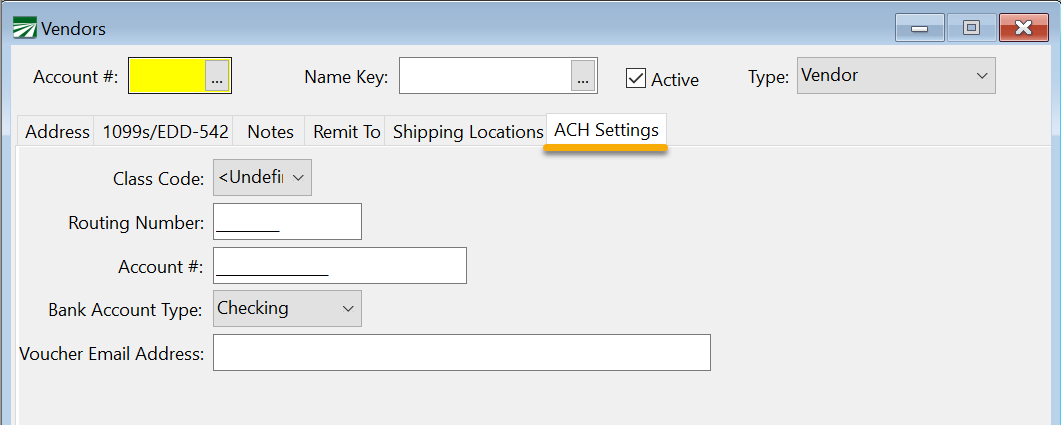The image size is (1061, 425).
Task: Open the 1099s/EDD-542 tab
Action: pos(166,132)
